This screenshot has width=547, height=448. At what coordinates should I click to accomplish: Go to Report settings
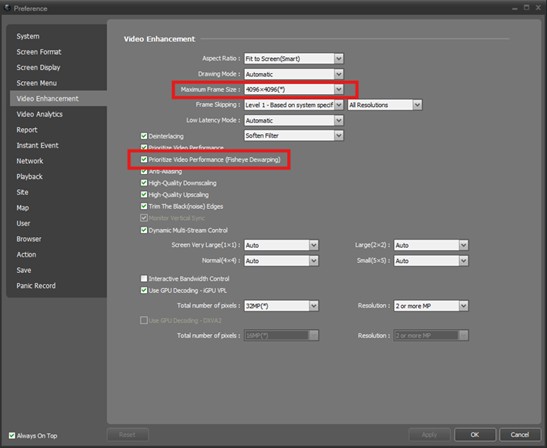pos(27,130)
